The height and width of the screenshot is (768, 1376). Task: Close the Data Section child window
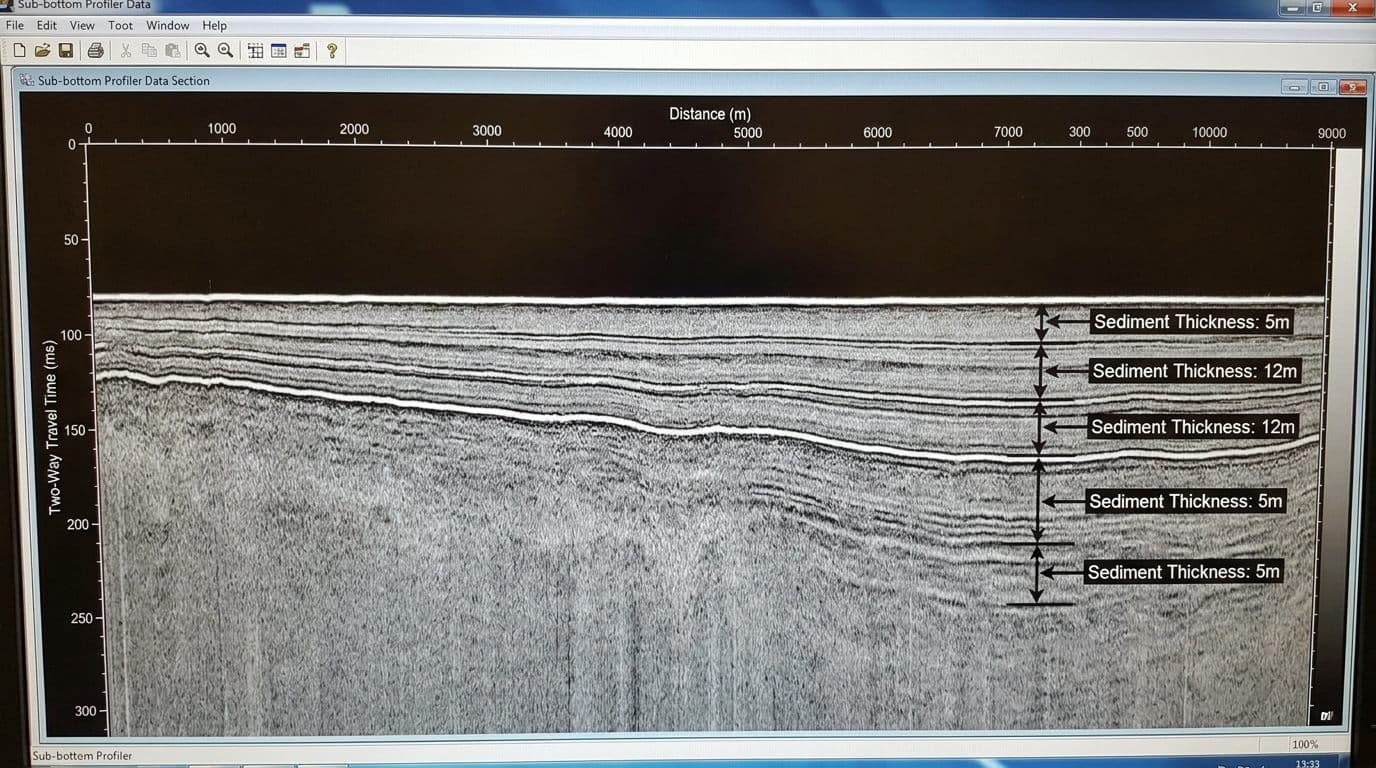[x=1352, y=87]
